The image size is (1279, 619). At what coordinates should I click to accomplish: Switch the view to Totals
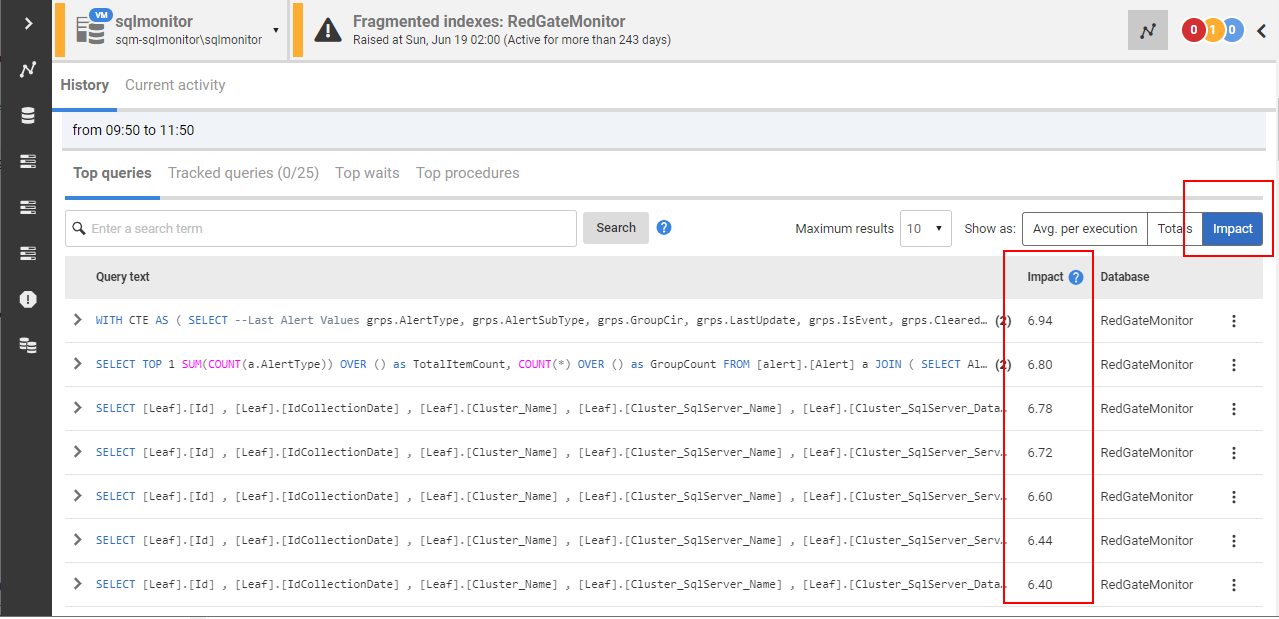(x=1174, y=229)
